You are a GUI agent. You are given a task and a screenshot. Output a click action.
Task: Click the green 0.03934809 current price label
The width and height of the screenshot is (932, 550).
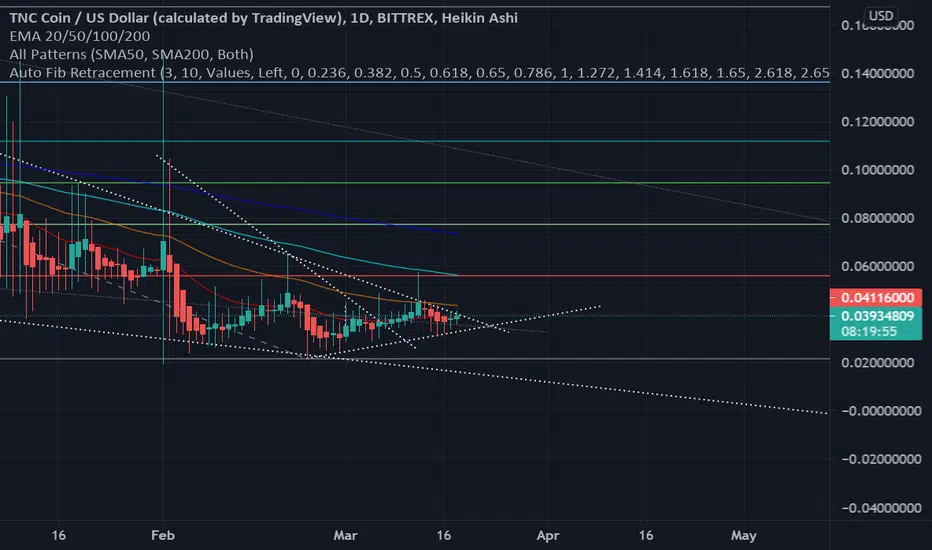[x=876, y=316]
